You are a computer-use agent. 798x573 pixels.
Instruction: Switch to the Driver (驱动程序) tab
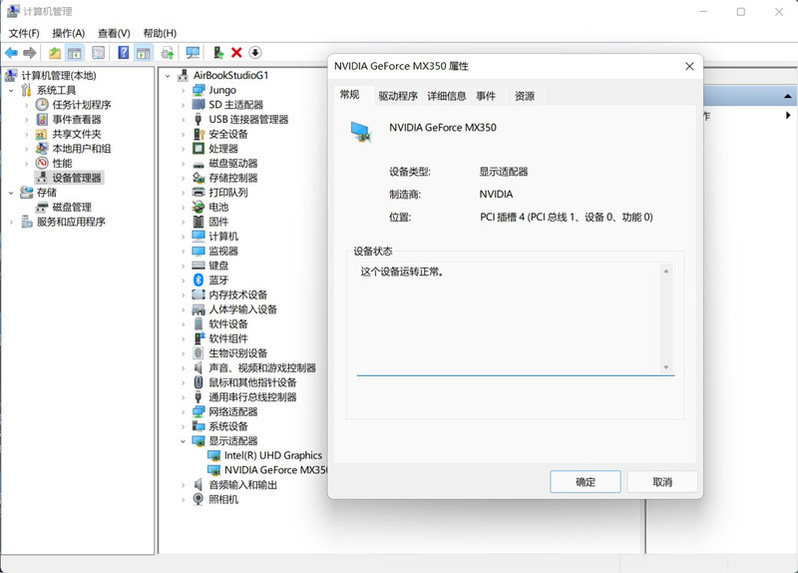tap(398, 96)
